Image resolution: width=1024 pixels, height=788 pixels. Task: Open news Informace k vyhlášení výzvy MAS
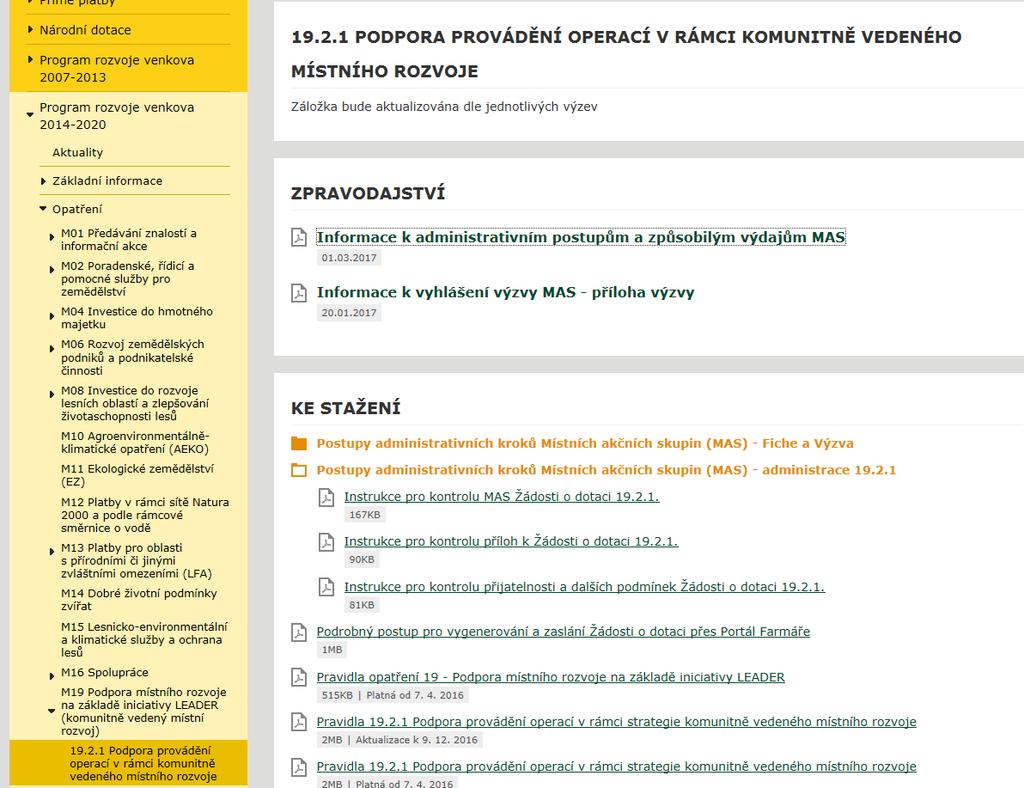tap(505, 292)
